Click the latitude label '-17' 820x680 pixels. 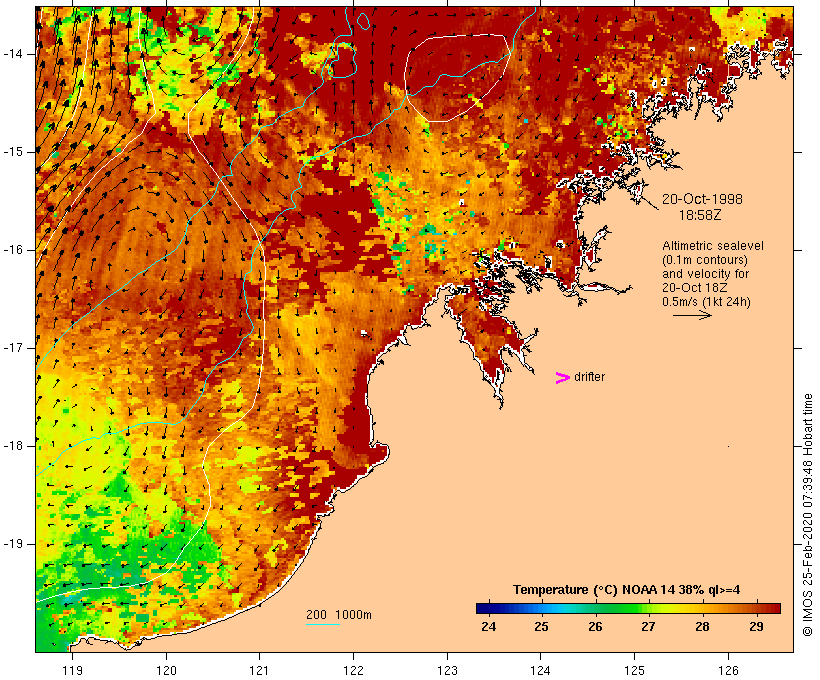pyautogui.click(x=13, y=348)
